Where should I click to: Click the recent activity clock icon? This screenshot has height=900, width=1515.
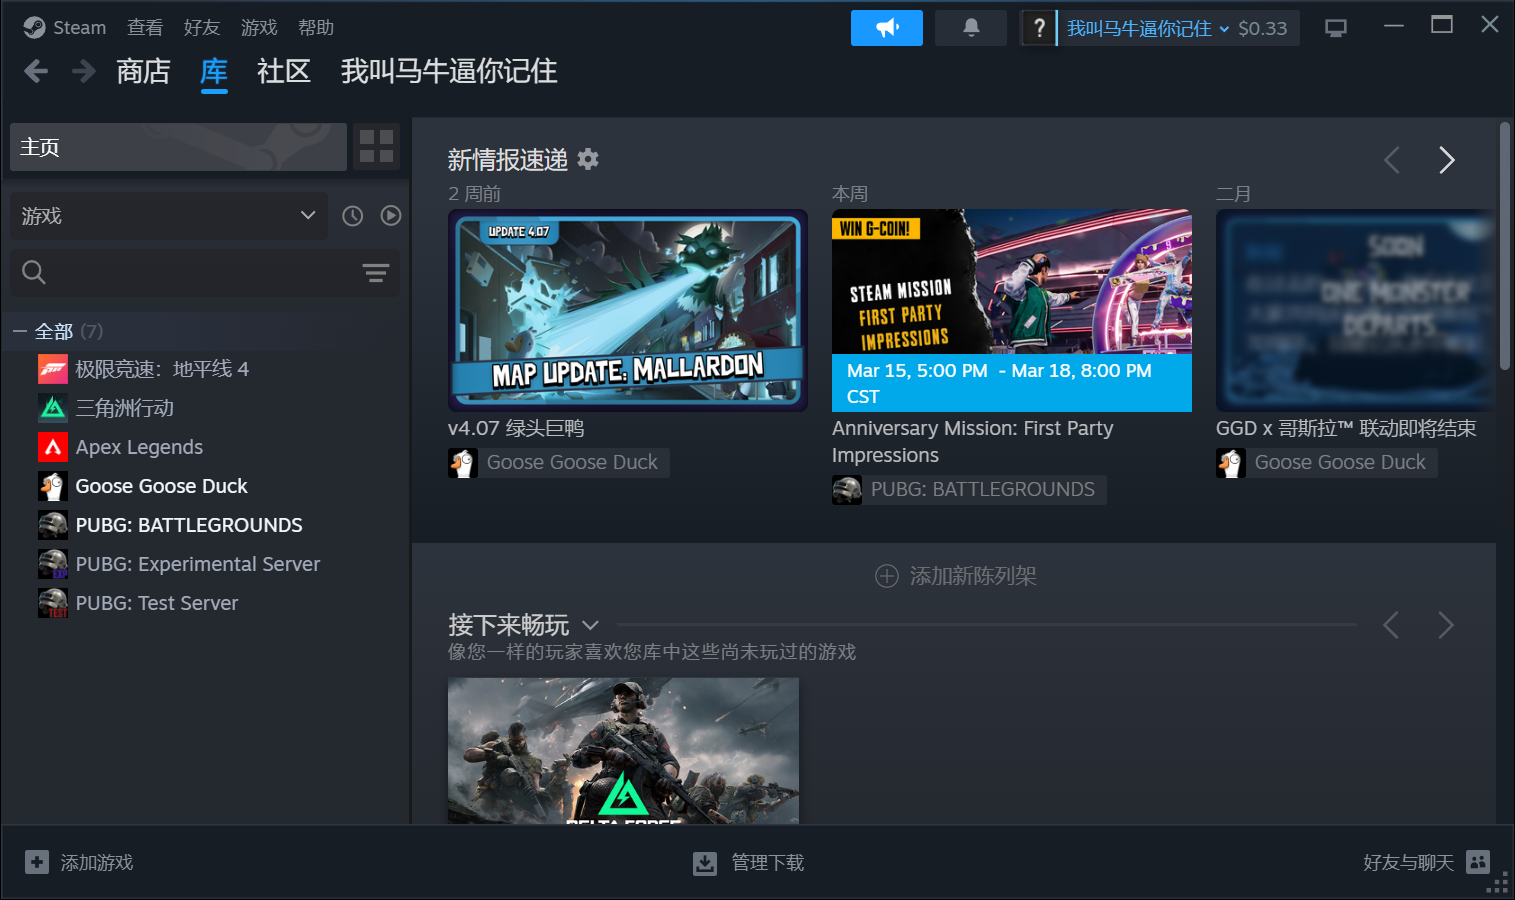point(352,216)
